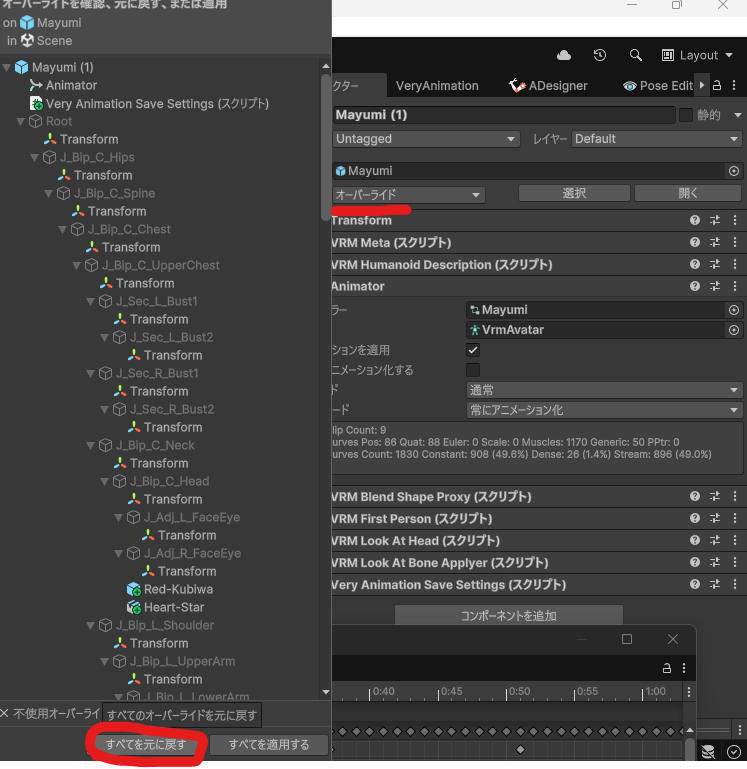Open object picker for the VrmAvatar field

(733, 330)
